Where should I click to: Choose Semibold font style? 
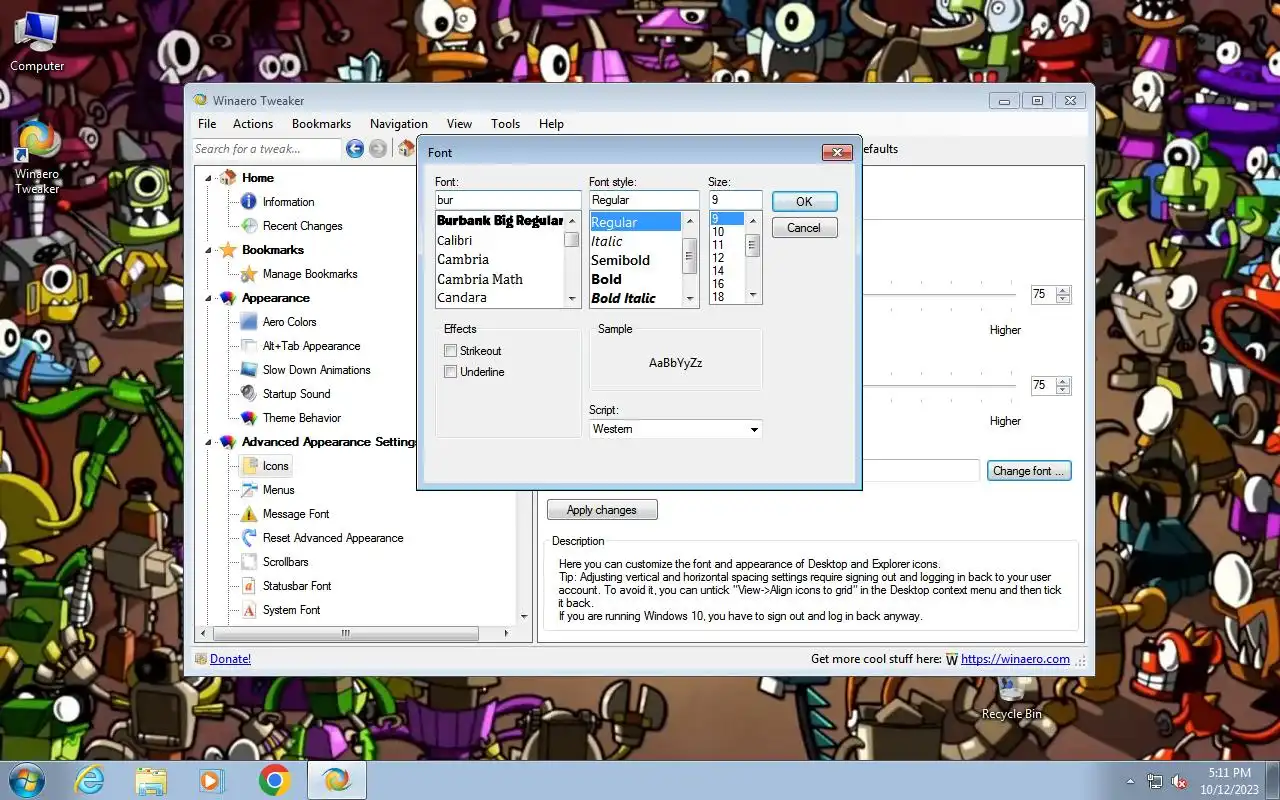click(620, 260)
